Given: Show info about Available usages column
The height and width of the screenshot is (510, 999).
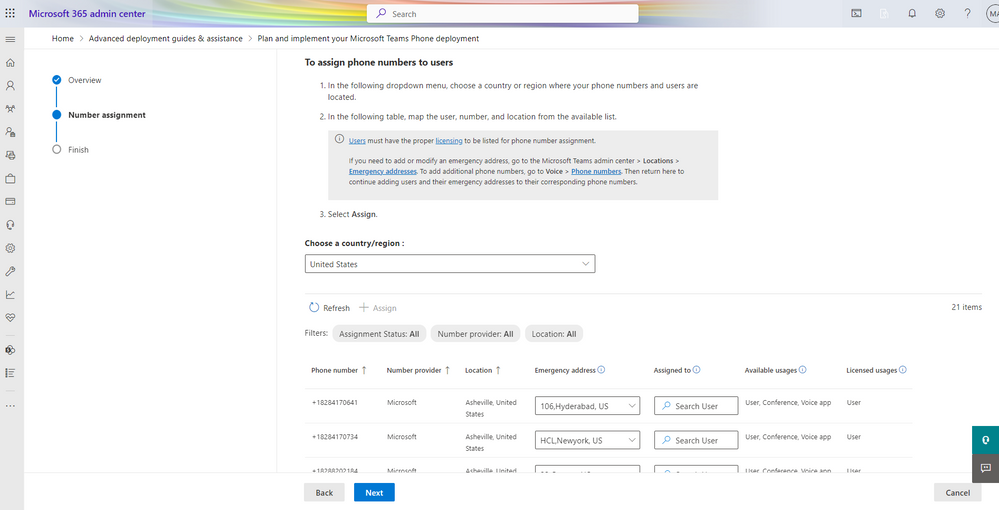Looking at the screenshot, I should [802, 370].
